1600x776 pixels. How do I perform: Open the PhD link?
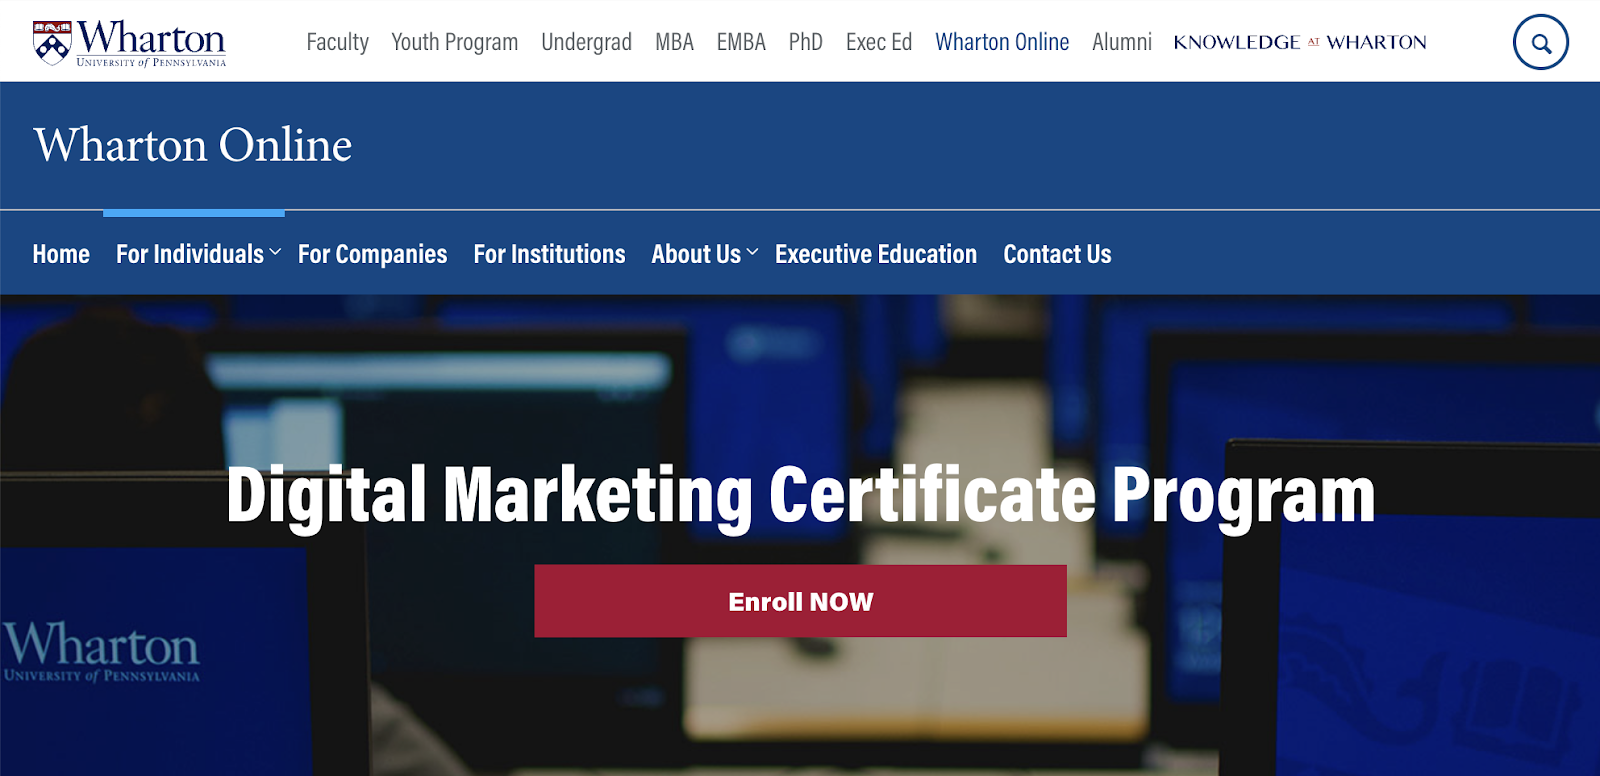[x=805, y=42]
